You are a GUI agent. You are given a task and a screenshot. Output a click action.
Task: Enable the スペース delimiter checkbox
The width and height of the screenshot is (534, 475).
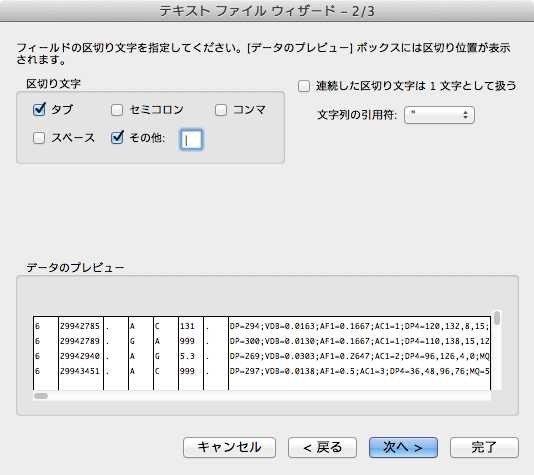[x=39, y=138]
